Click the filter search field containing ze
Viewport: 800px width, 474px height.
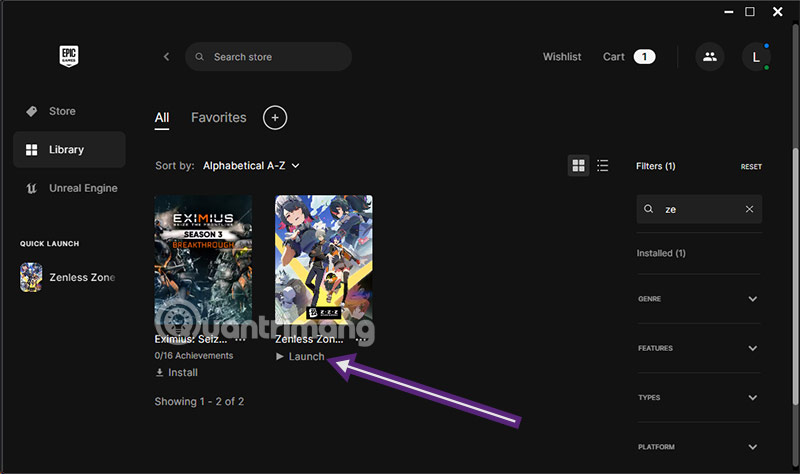pyautogui.click(x=699, y=209)
